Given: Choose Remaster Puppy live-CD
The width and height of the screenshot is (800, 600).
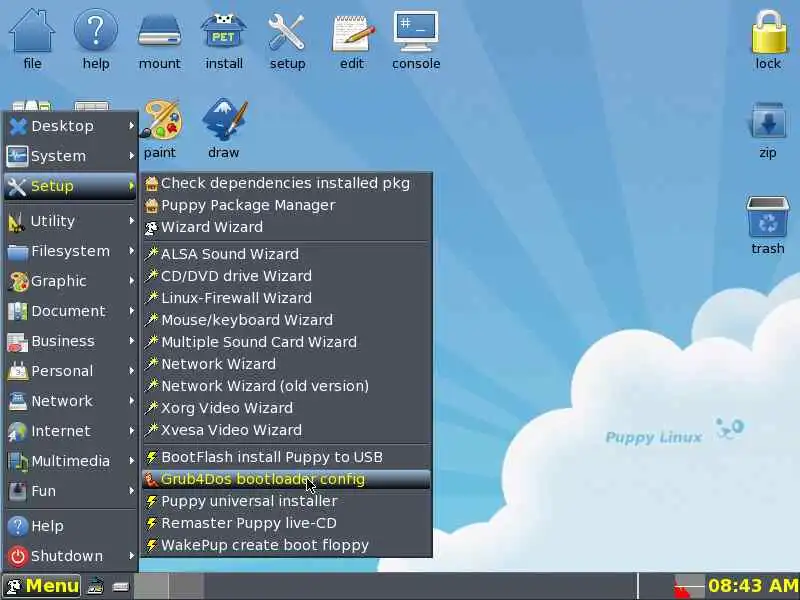Looking at the screenshot, I should tap(286, 523).
